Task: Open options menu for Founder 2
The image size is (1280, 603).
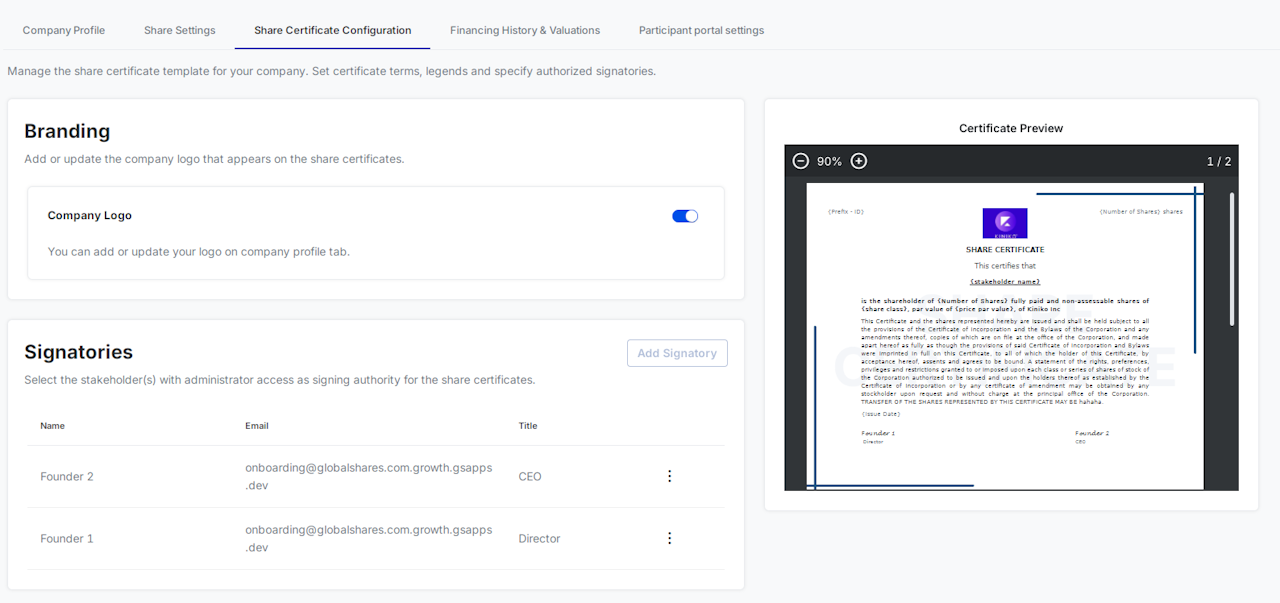Action: coord(670,476)
